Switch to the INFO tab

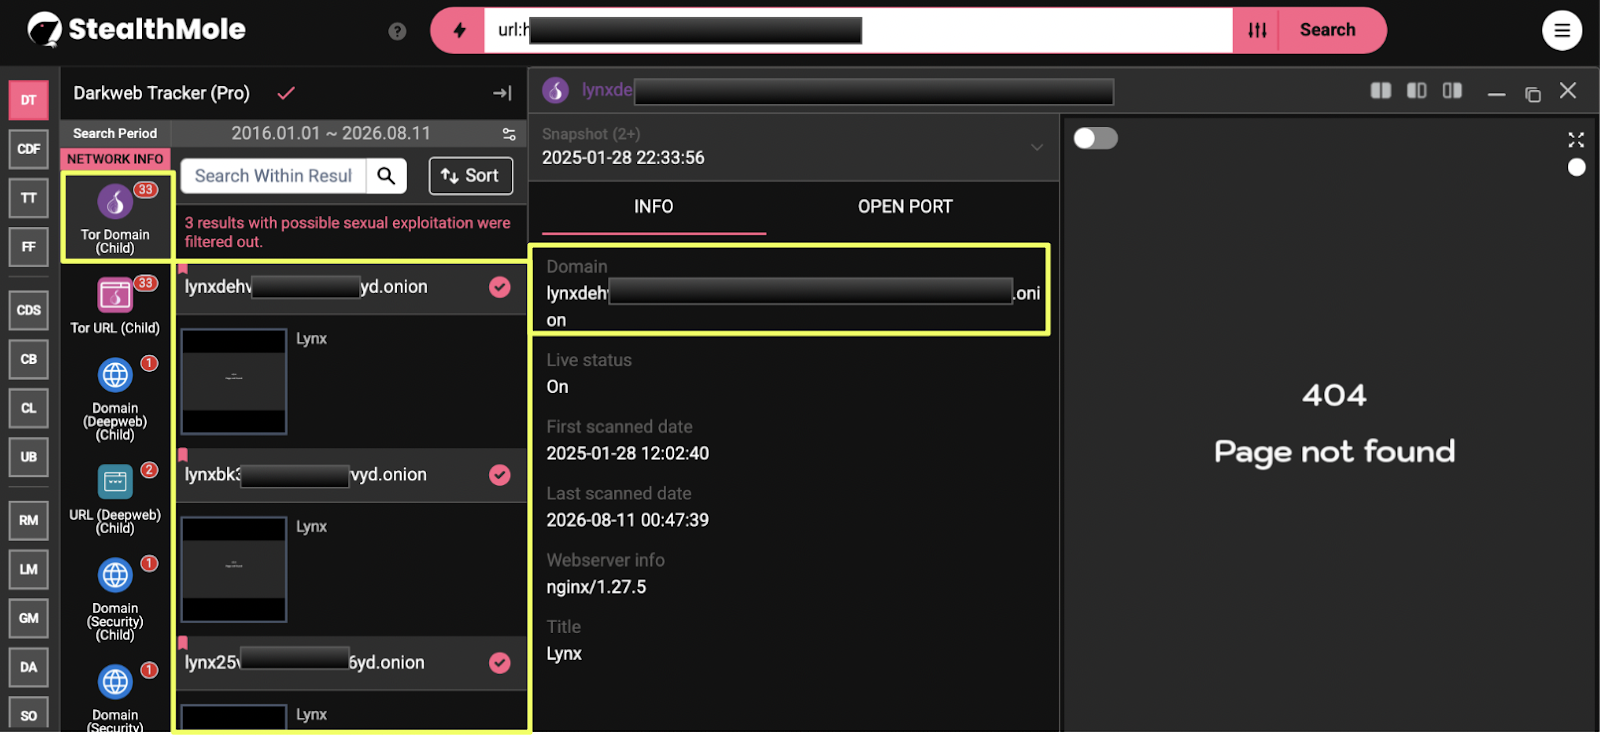click(x=653, y=207)
